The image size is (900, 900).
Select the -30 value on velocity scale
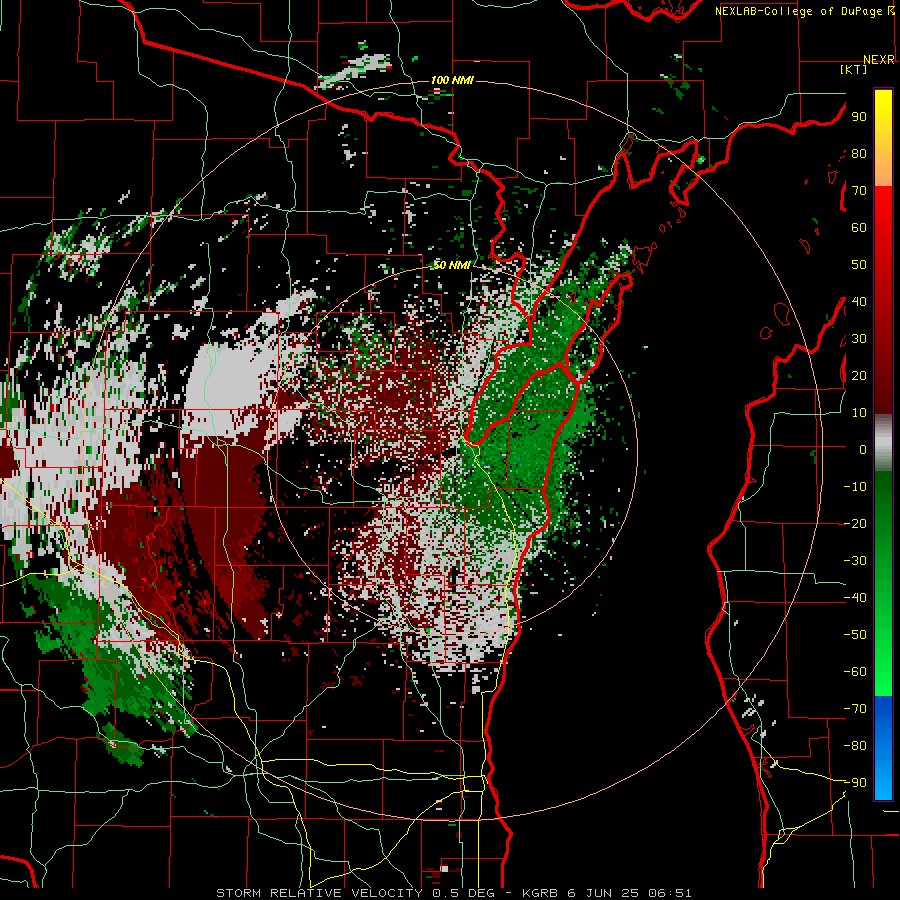tap(855, 561)
